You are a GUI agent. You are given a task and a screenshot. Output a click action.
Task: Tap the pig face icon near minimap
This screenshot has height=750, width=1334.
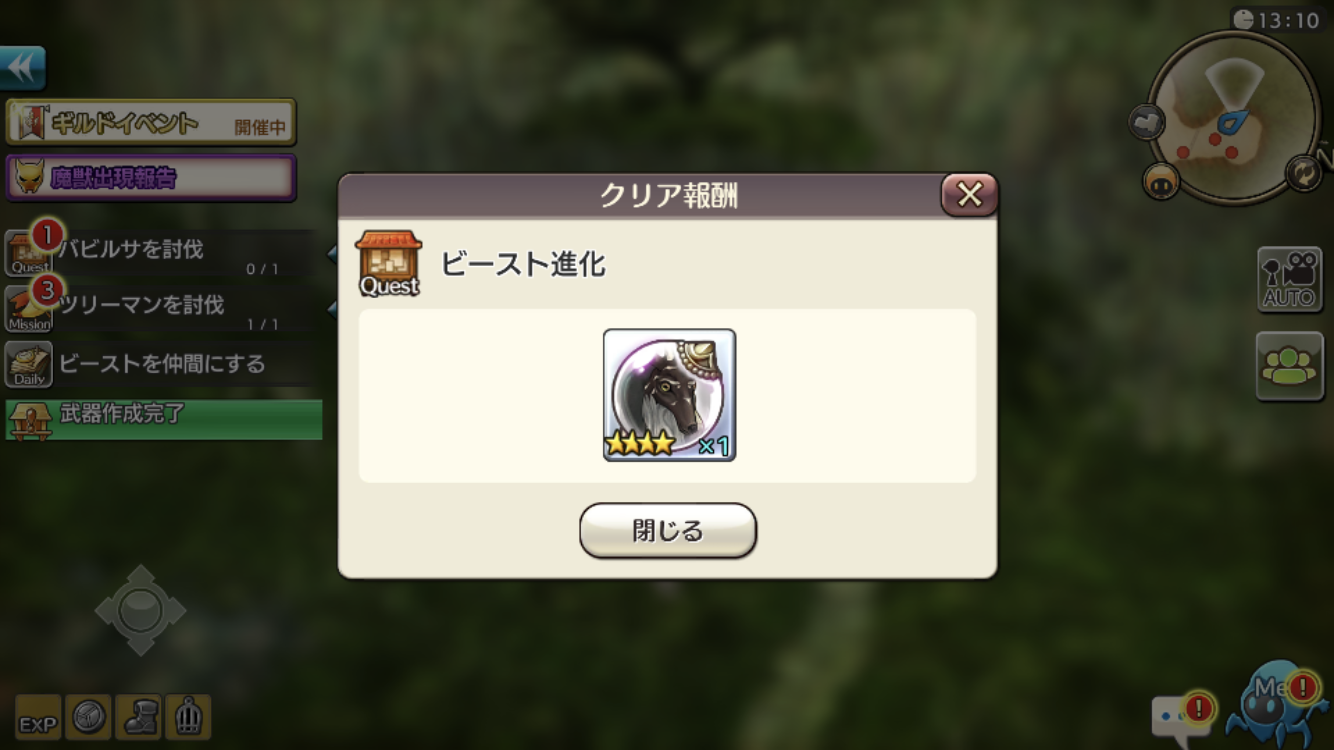(1161, 182)
